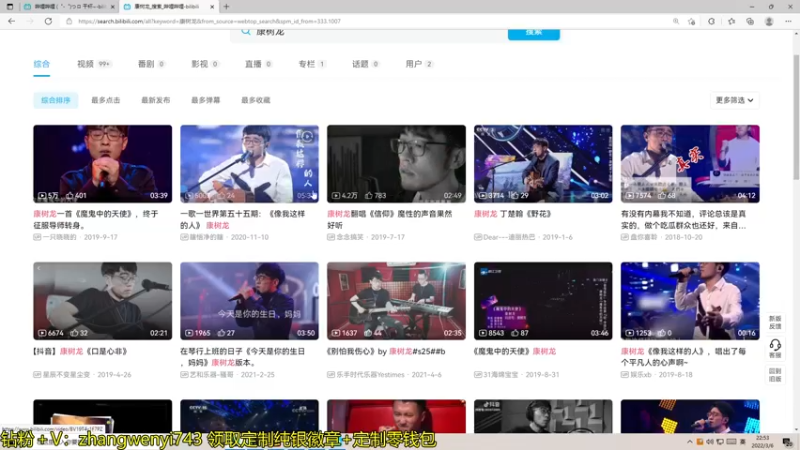Select 综合排序 sort option
The width and height of the screenshot is (800, 450).
(x=56, y=101)
